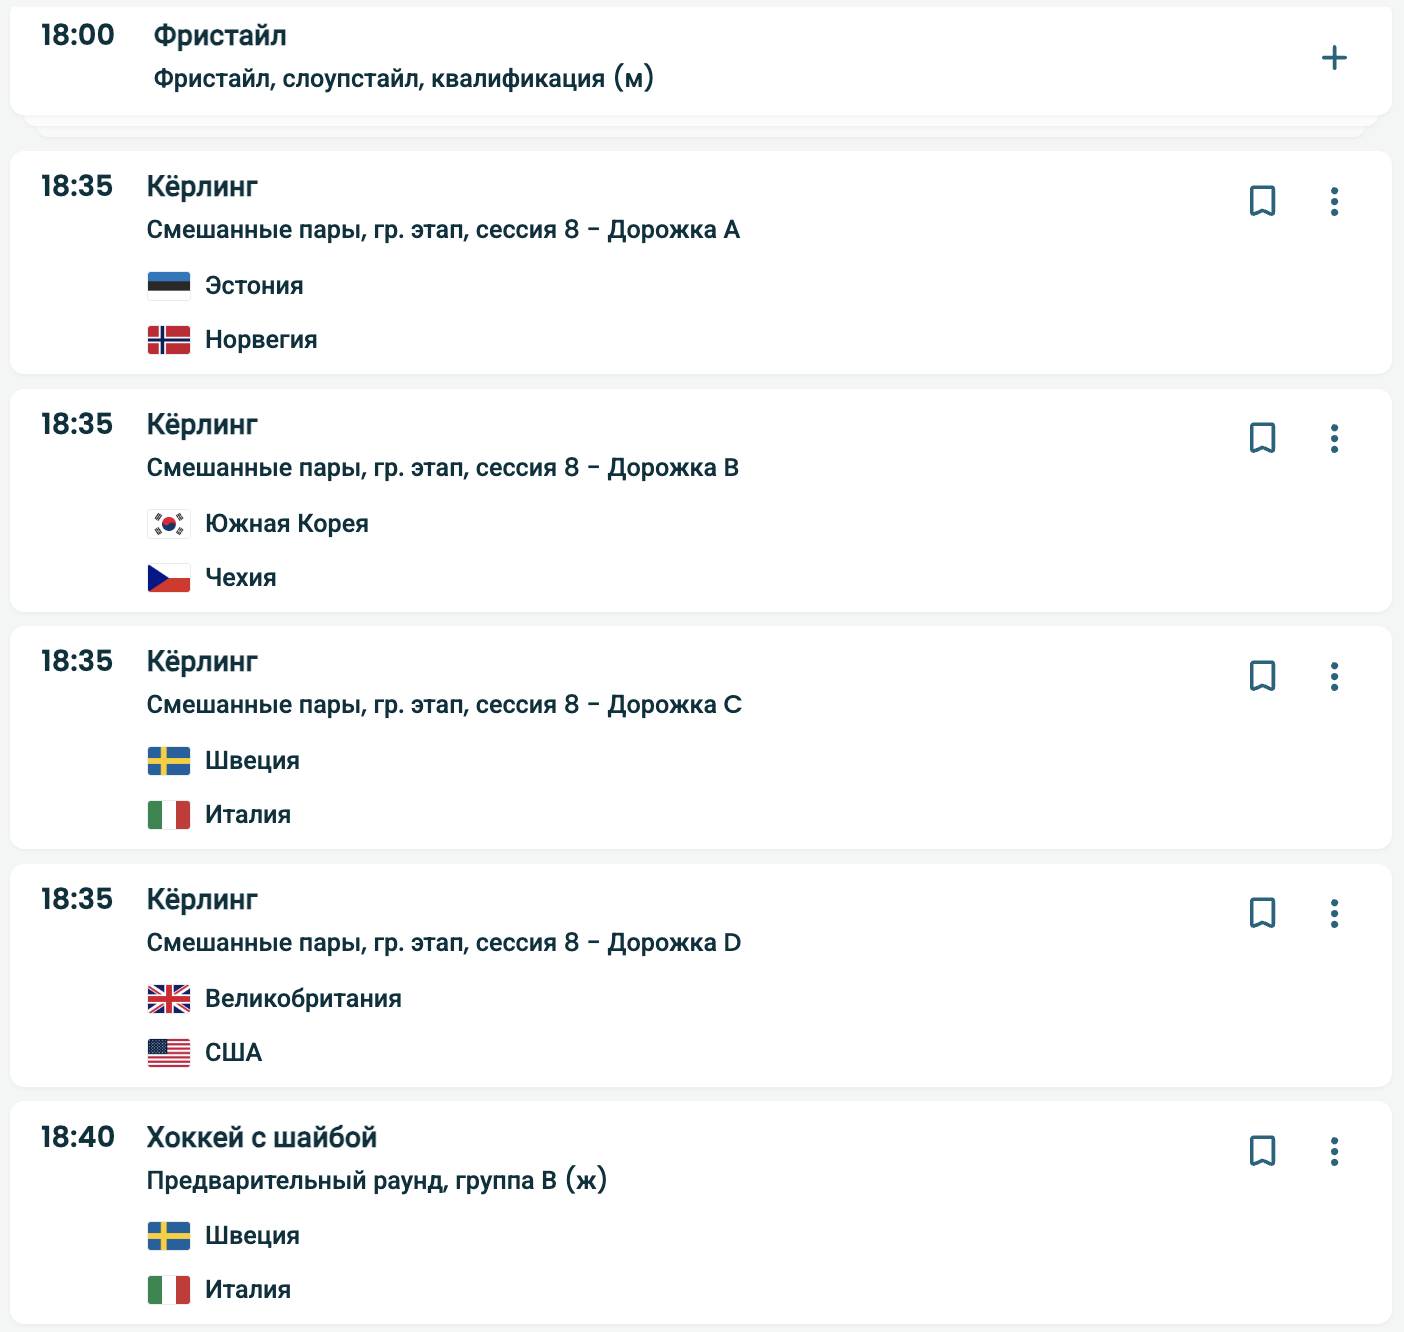The width and height of the screenshot is (1404, 1332).
Task: Bookmark the Дорожка C curling match
Action: pos(1262,676)
